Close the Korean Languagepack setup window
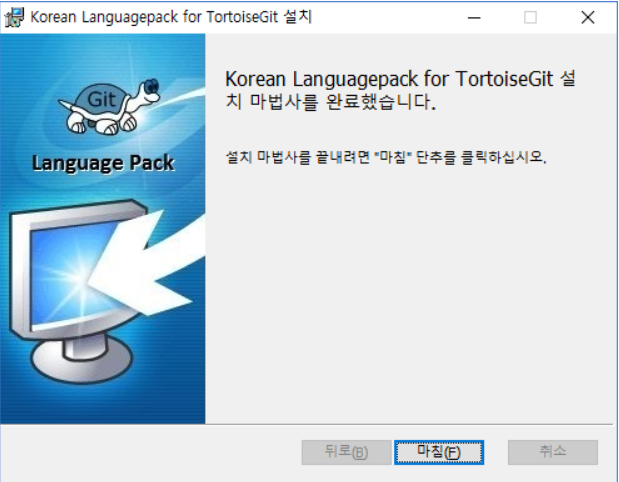The height and width of the screenshot is (482, 619). point(588,17)
